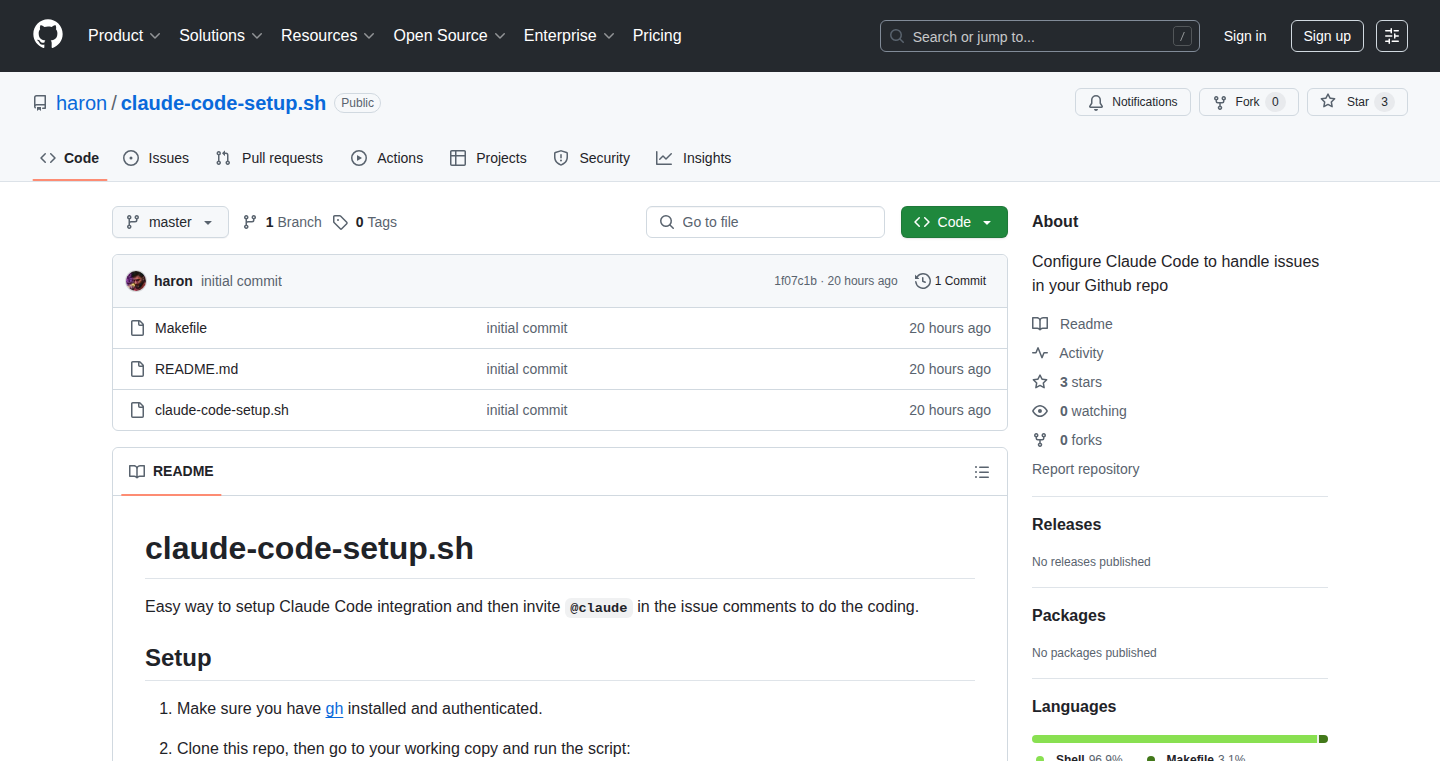Open the gh link in Setup instructions
Viewport: 1440px width, 761px height.
[334, 708]
